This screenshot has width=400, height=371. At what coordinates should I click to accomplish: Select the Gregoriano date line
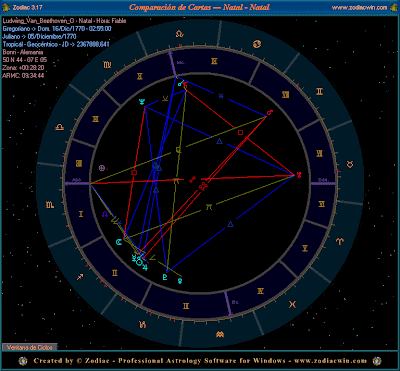[57, 29]
